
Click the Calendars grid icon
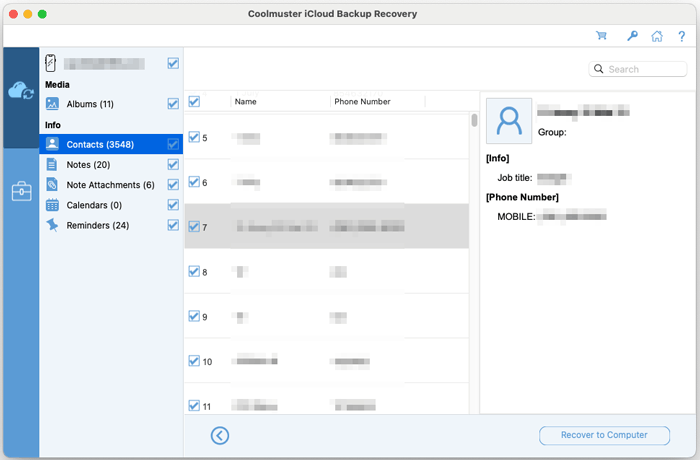tap(52, 205)
